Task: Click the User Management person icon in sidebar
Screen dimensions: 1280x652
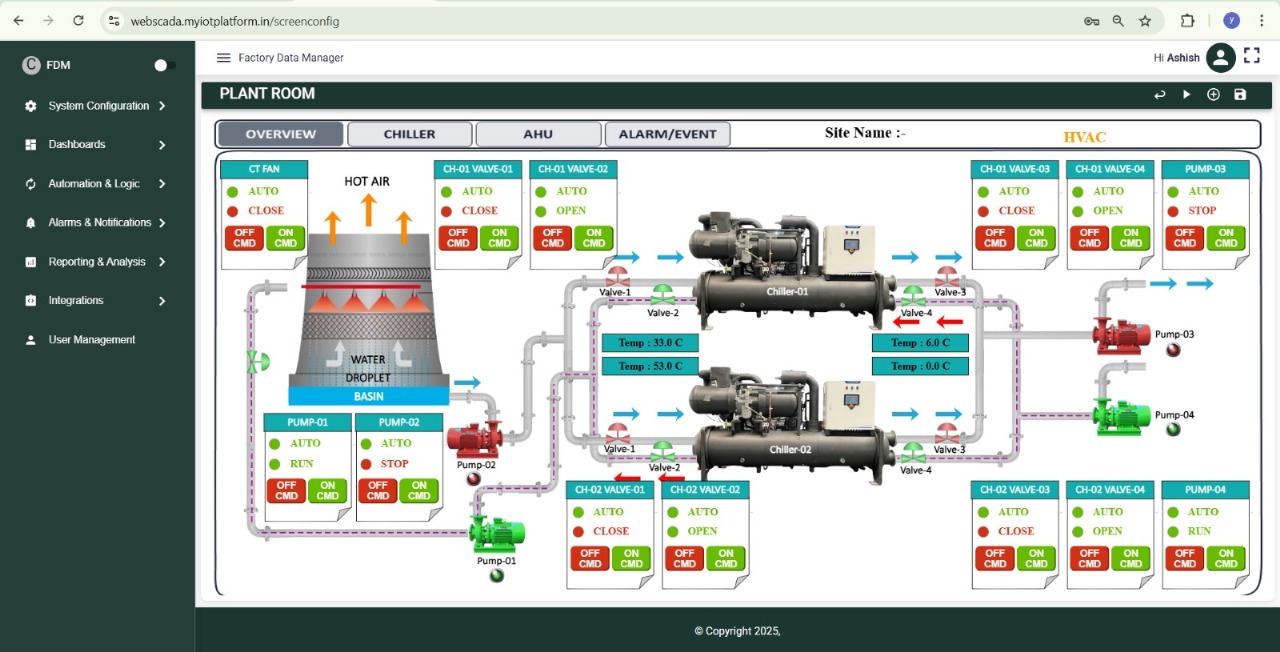Action: point(31,339)
